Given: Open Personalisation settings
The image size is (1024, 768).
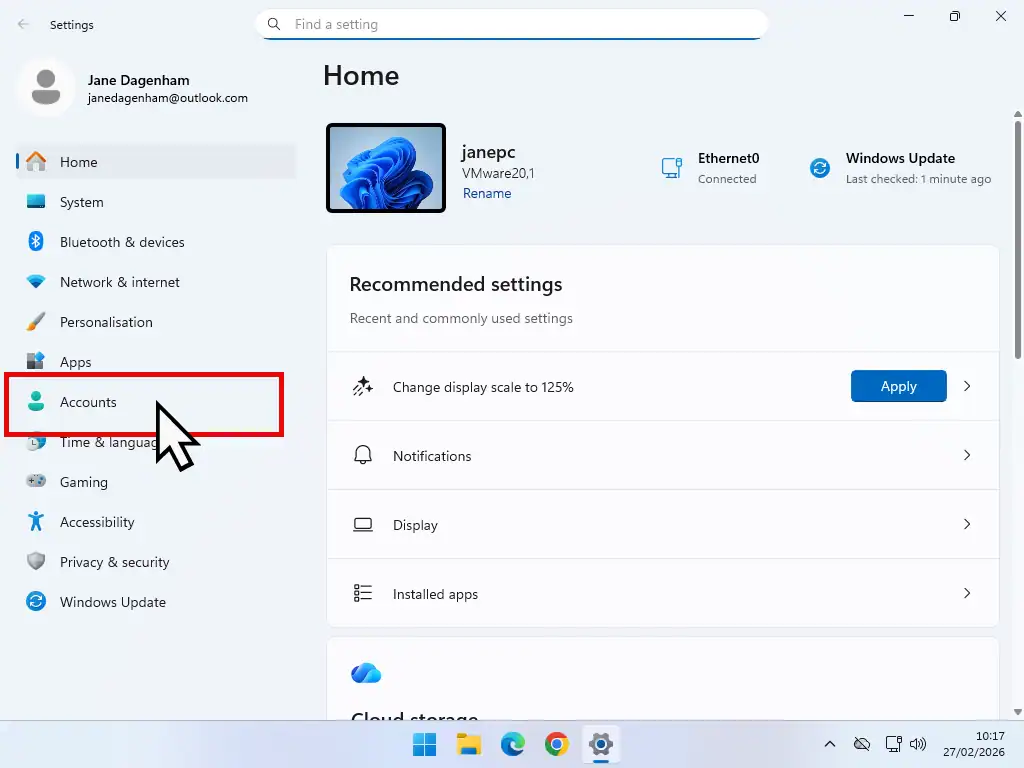Looking at the screenshot, I should pos(106,322).
